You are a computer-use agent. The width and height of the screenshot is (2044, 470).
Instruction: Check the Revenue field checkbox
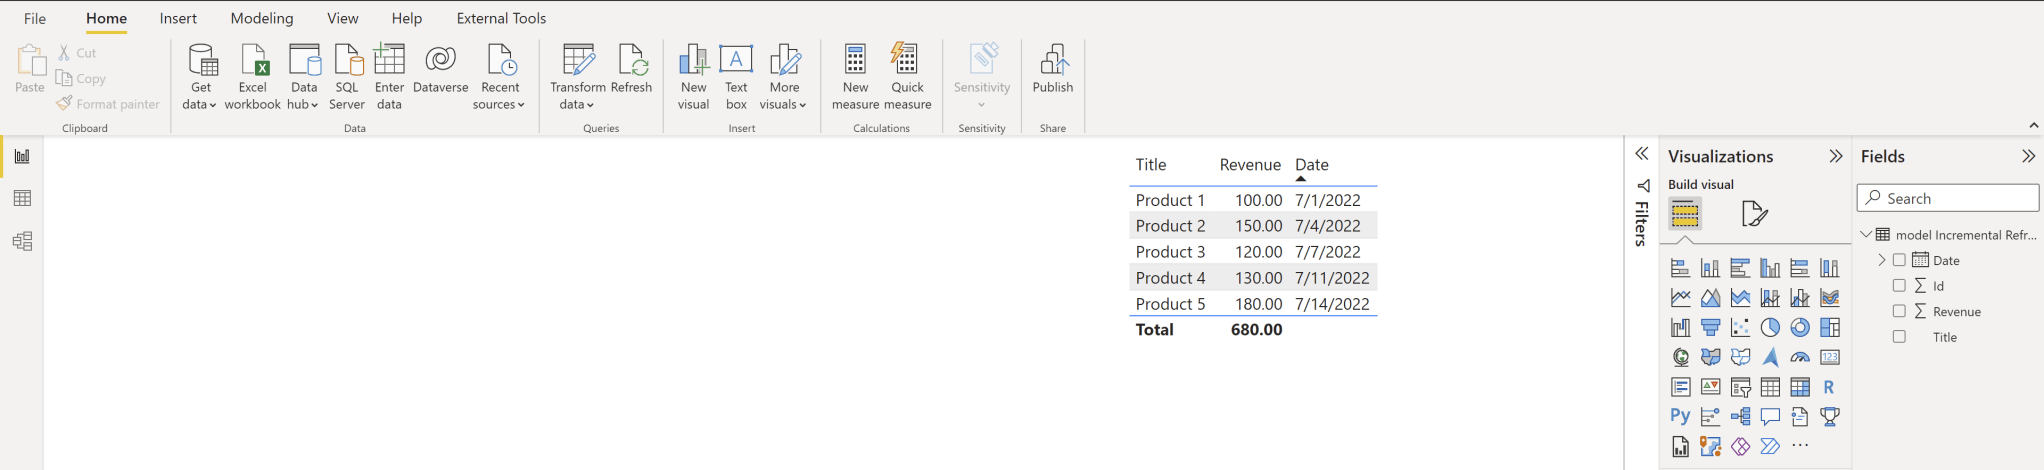point(1899,311)
